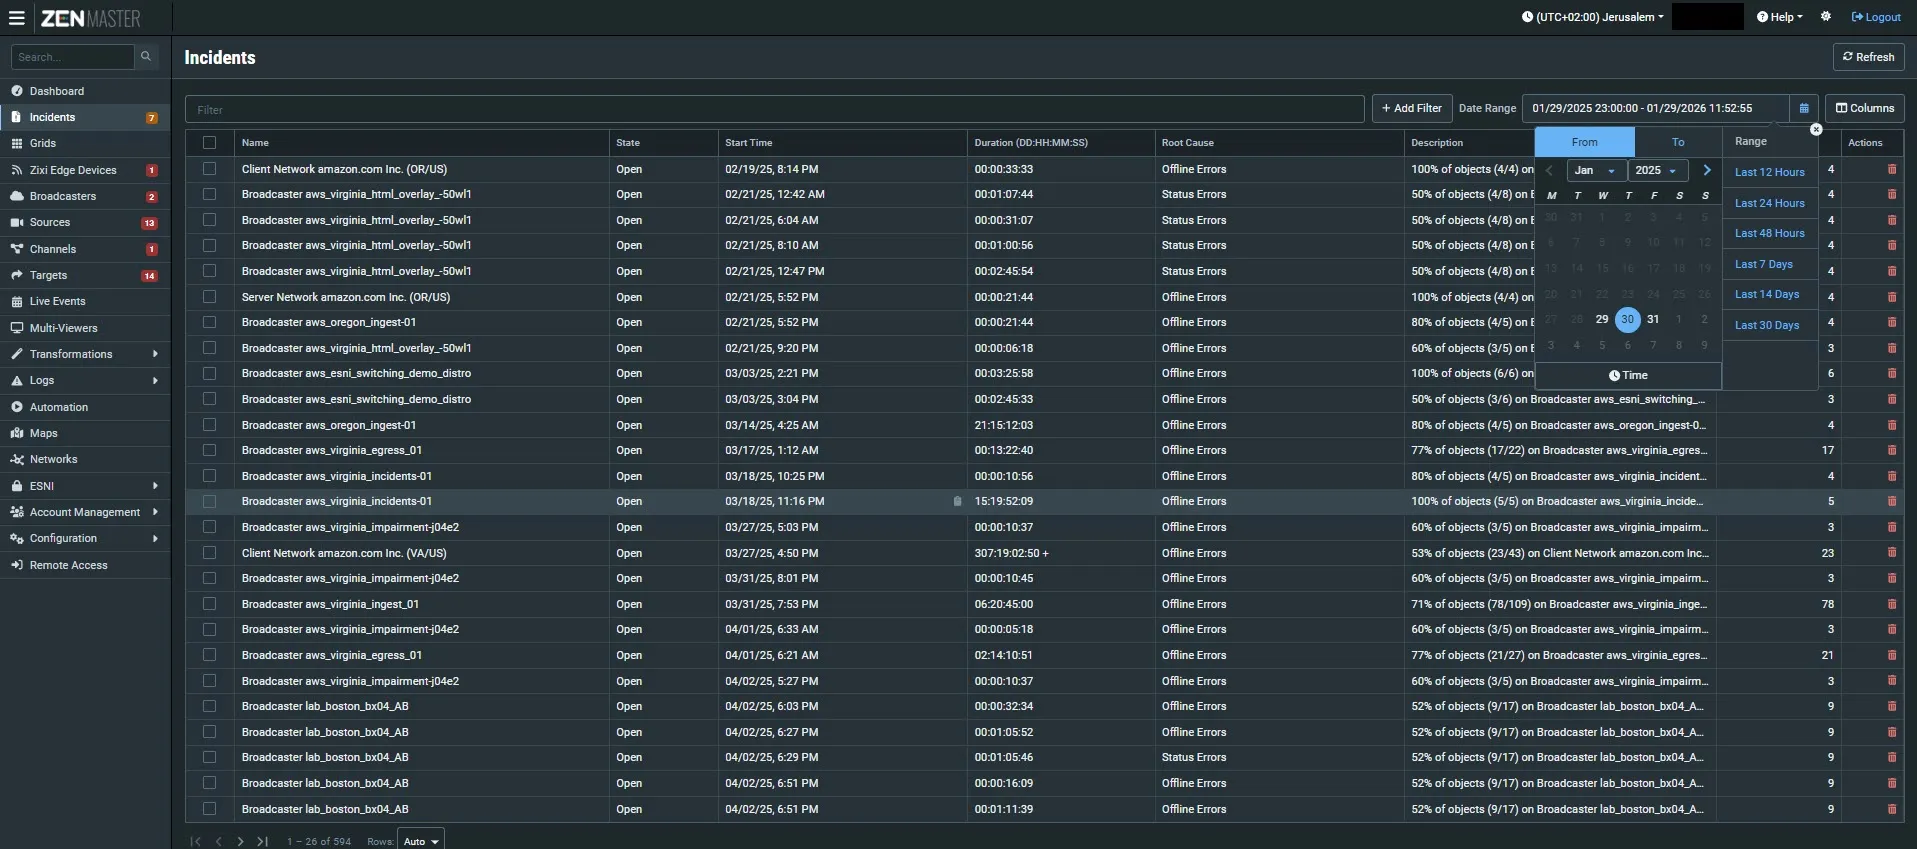The image size is (1917, 849).
Task: Open the Columns button
Action: 1864,108
